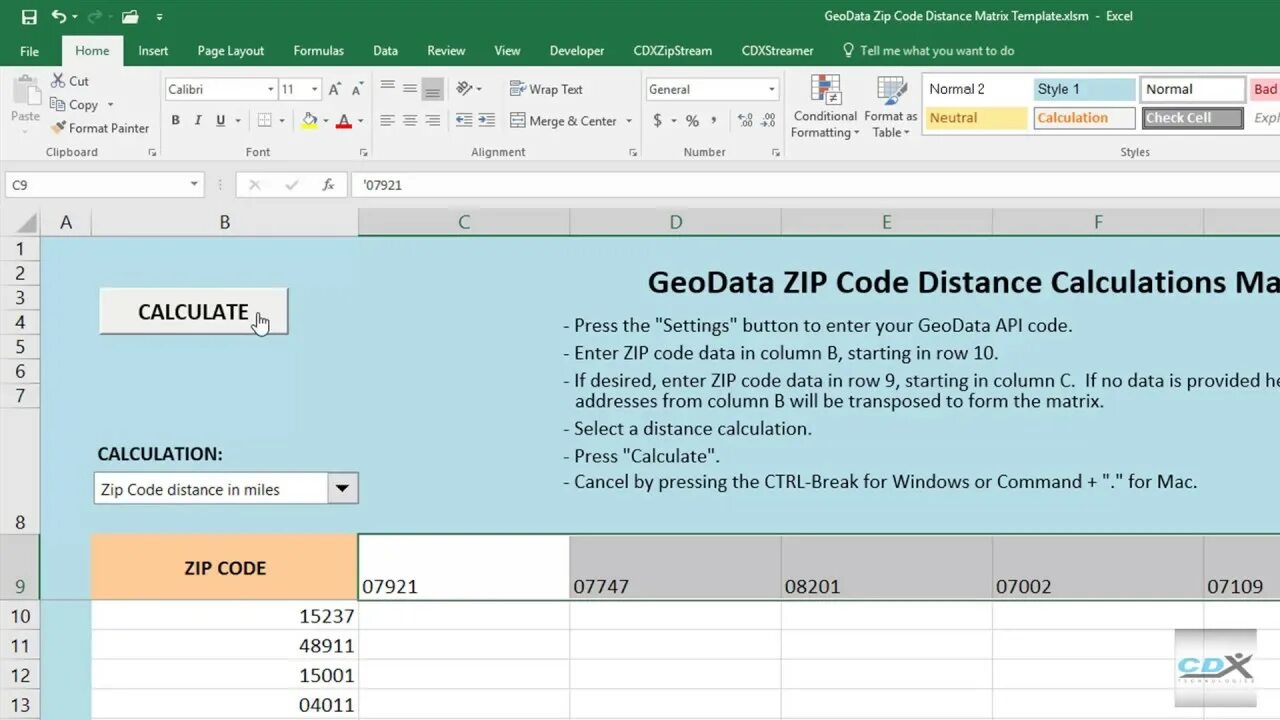Screen dimensions: 1280x720
Task: Toggle italic formatting
Action: (x=197, y=121)
